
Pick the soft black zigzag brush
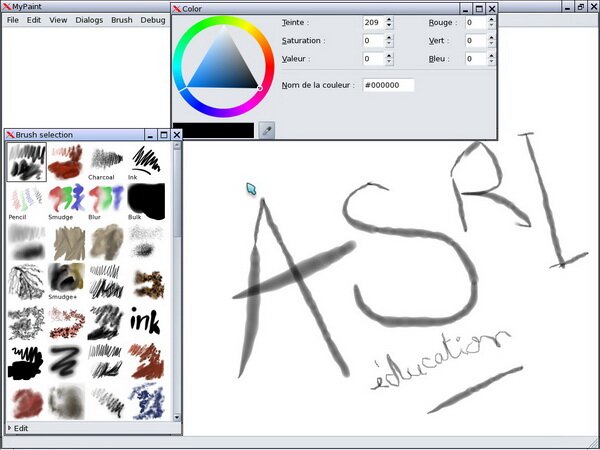[x=66, y=361]
